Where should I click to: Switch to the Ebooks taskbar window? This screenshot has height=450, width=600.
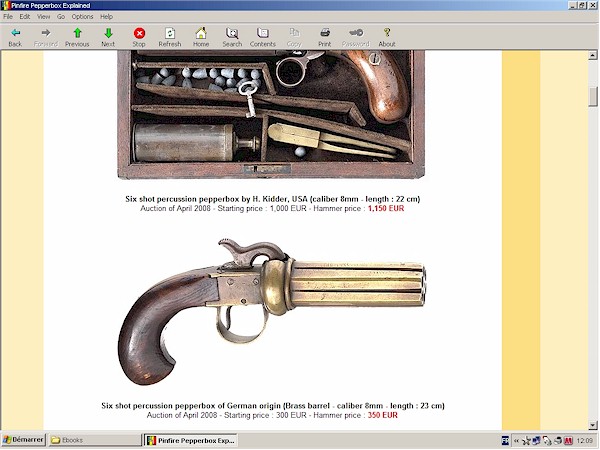[x=95, y=440]
